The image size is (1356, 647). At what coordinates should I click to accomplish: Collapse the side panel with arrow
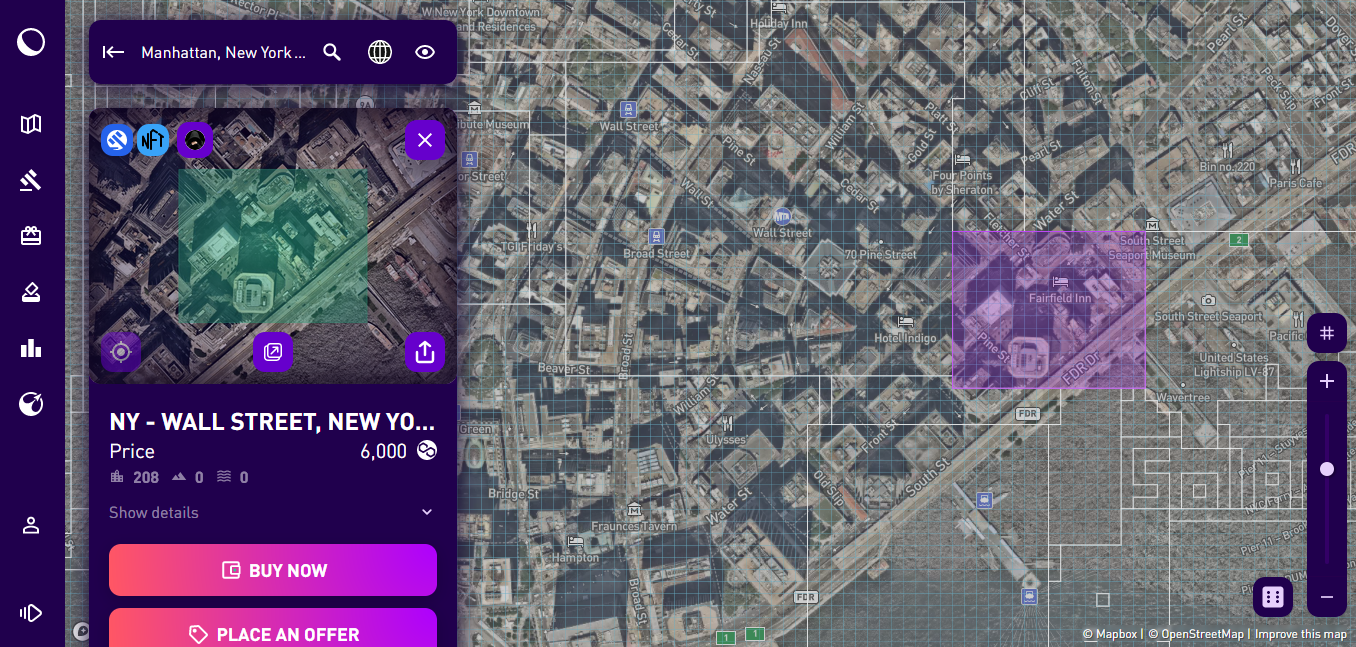[113, 52]
